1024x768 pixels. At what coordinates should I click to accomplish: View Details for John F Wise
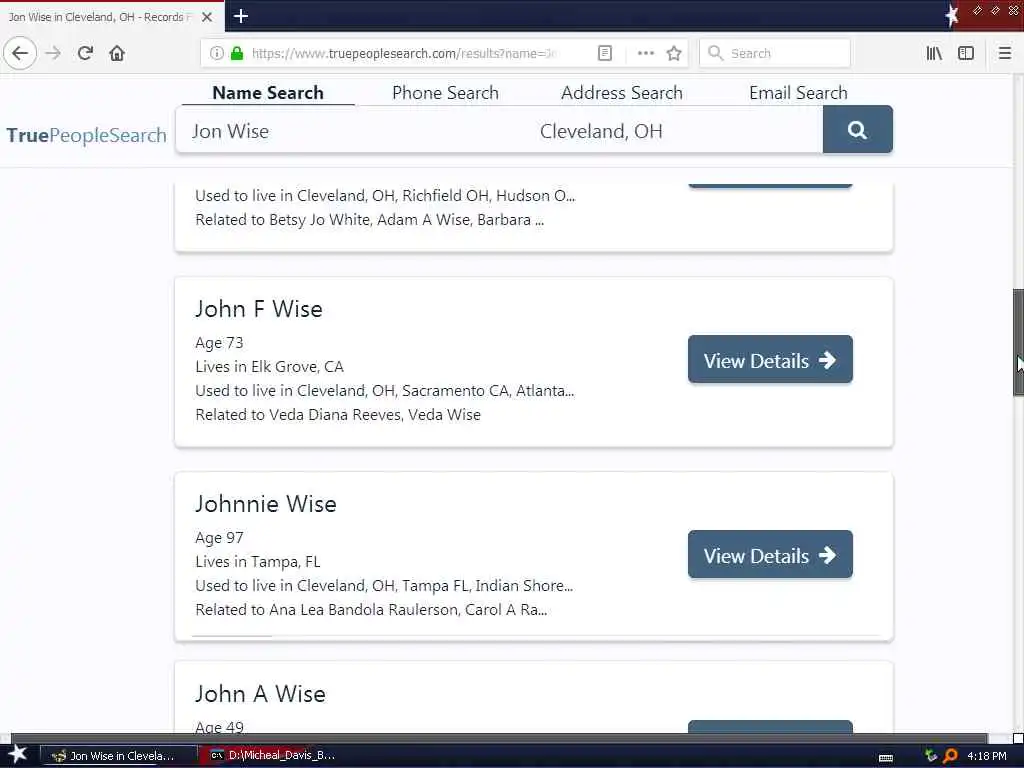[770, 360]
